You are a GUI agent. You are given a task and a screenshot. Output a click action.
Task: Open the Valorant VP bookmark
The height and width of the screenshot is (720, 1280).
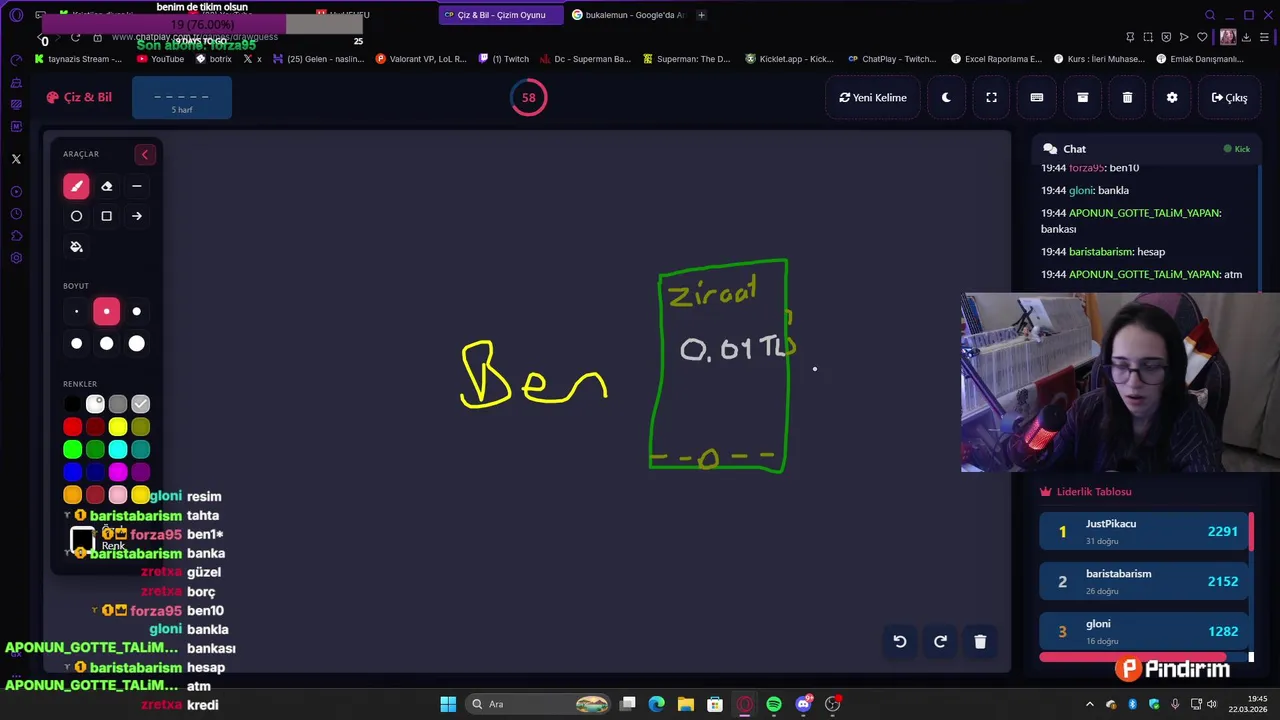click(x=421, y=59)
